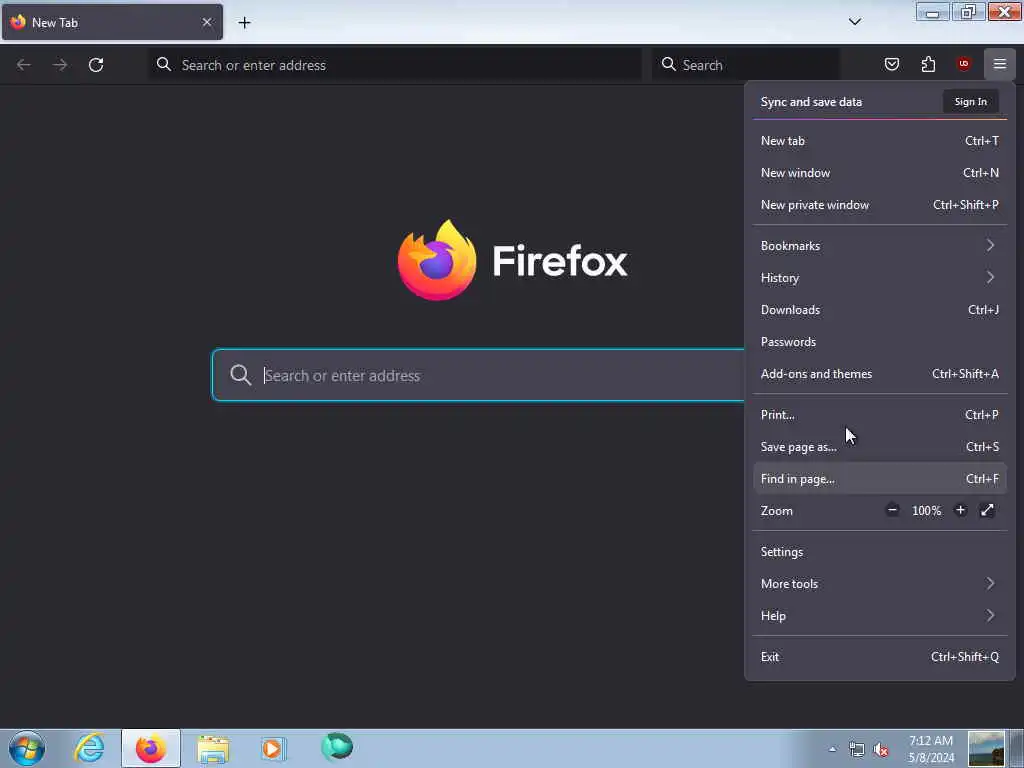Screen dimensions: 1024x768
Task: Close the hamburger application menu button
Action: pos(1000,64)
